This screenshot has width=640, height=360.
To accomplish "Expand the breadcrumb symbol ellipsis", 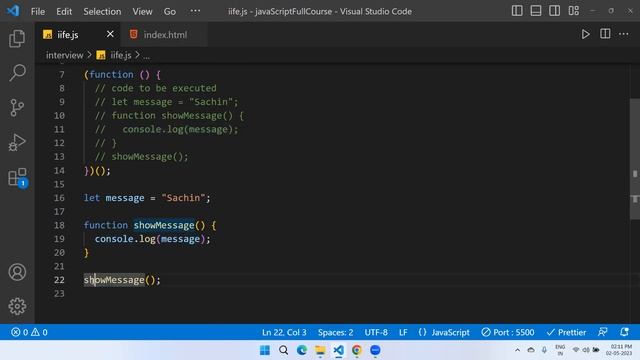I will [147, 56].
